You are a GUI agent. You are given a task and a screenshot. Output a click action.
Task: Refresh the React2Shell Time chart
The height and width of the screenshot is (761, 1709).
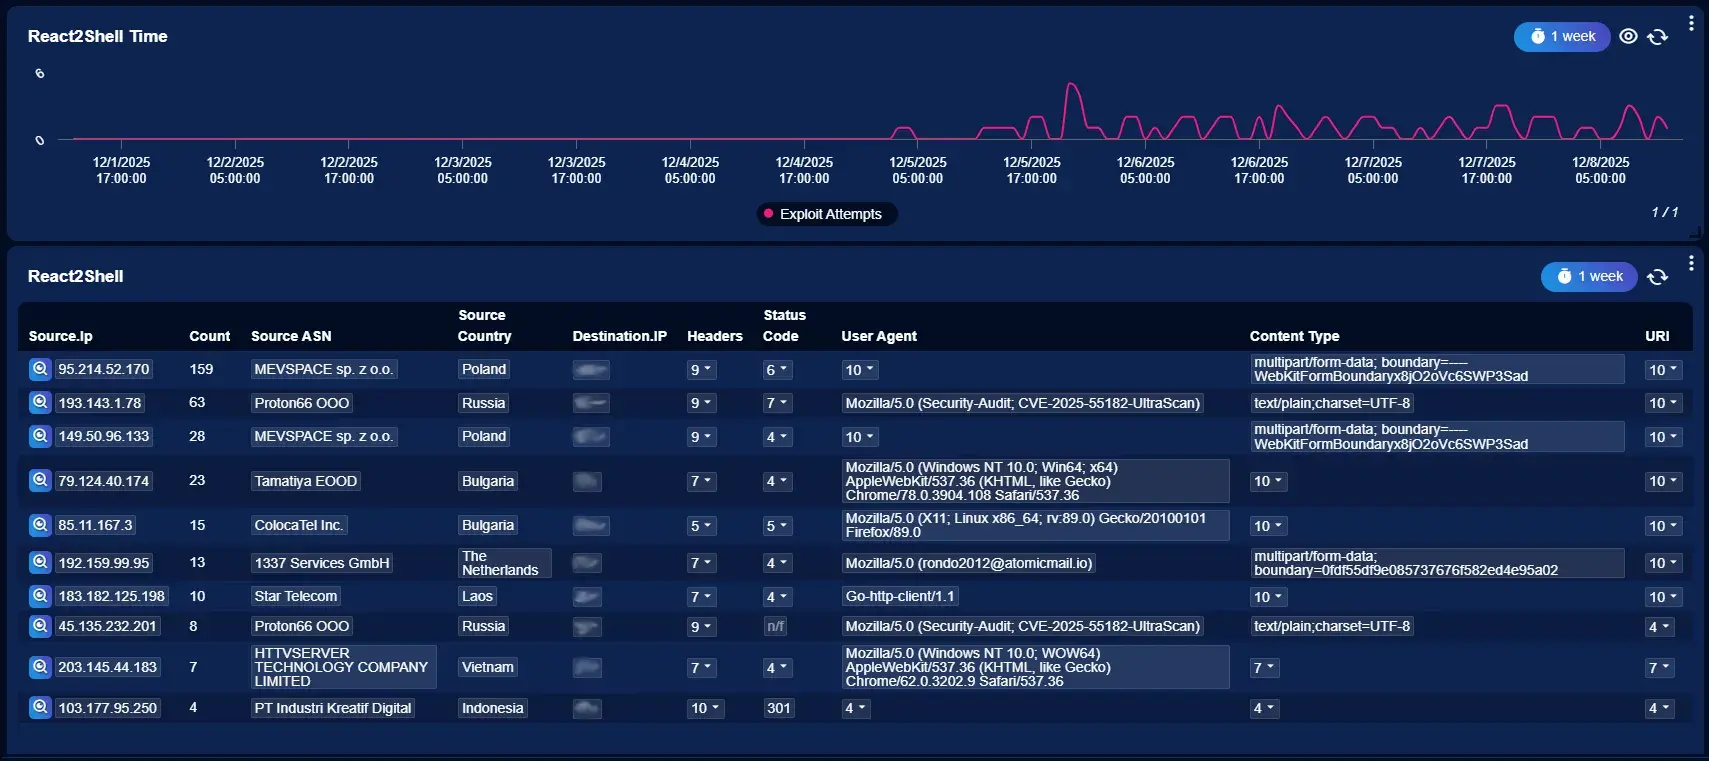[1657, 37]
